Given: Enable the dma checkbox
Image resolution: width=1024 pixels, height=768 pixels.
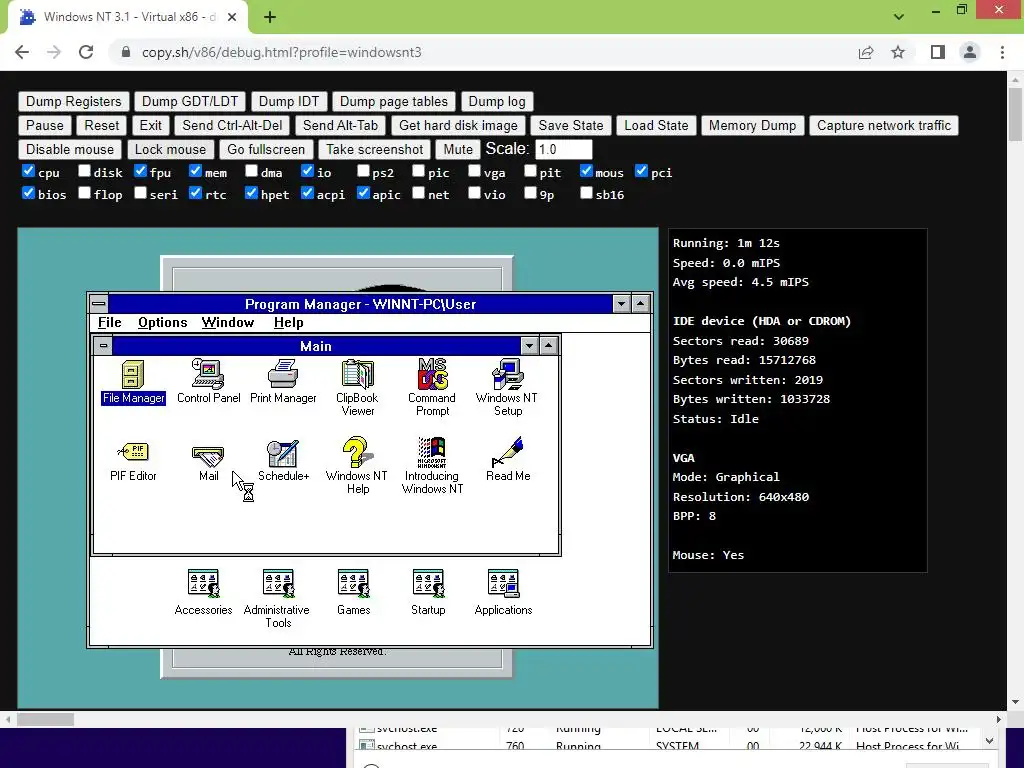Looking at the screenshot, I should click(251, 171).
